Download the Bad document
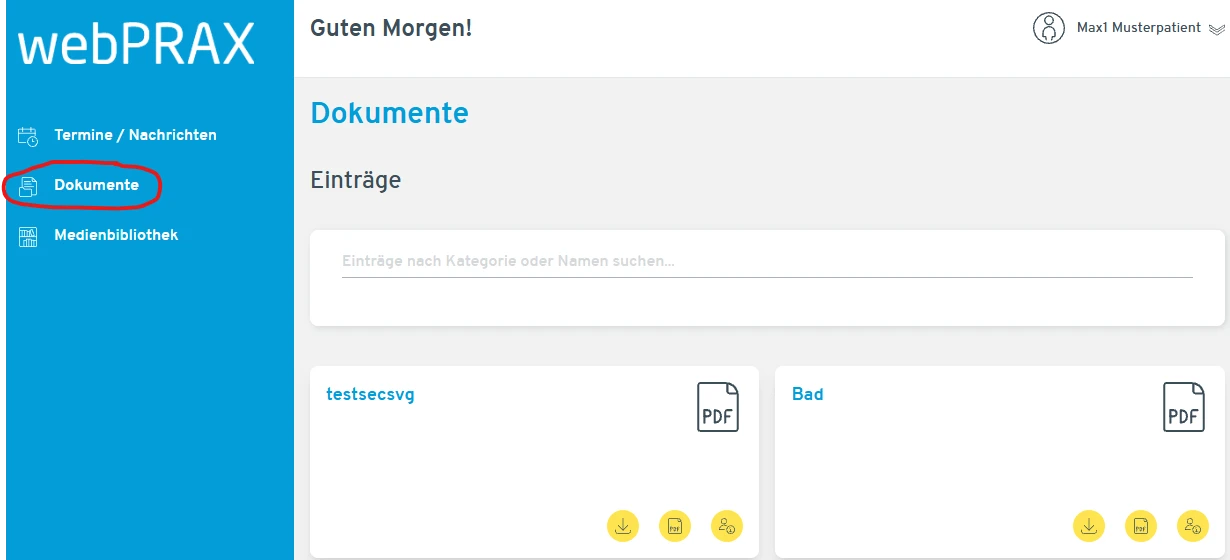Viewport: 1230px width, 560px height. [x=1089, y=525]
